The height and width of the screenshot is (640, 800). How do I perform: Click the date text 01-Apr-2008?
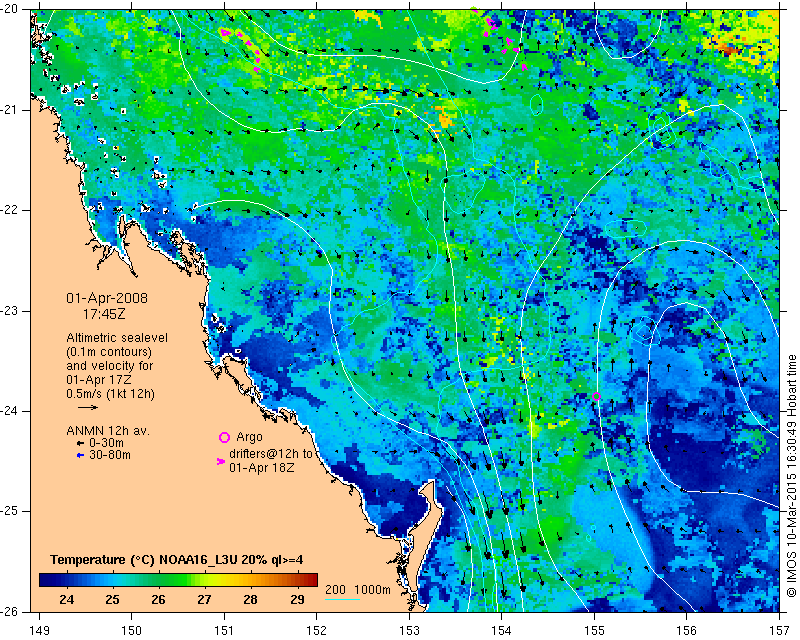(107, 298)
